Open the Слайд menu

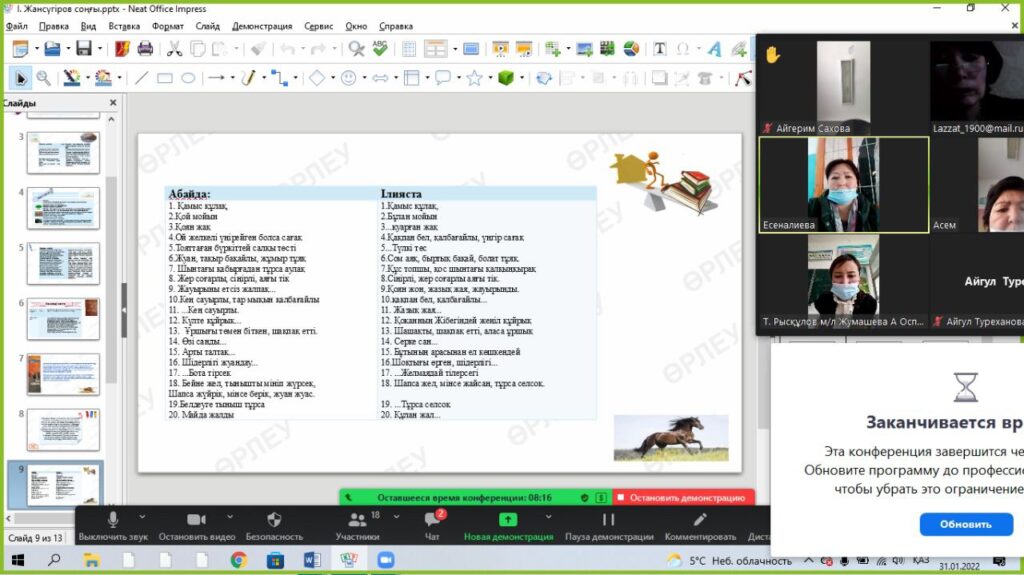coord(208,26)
